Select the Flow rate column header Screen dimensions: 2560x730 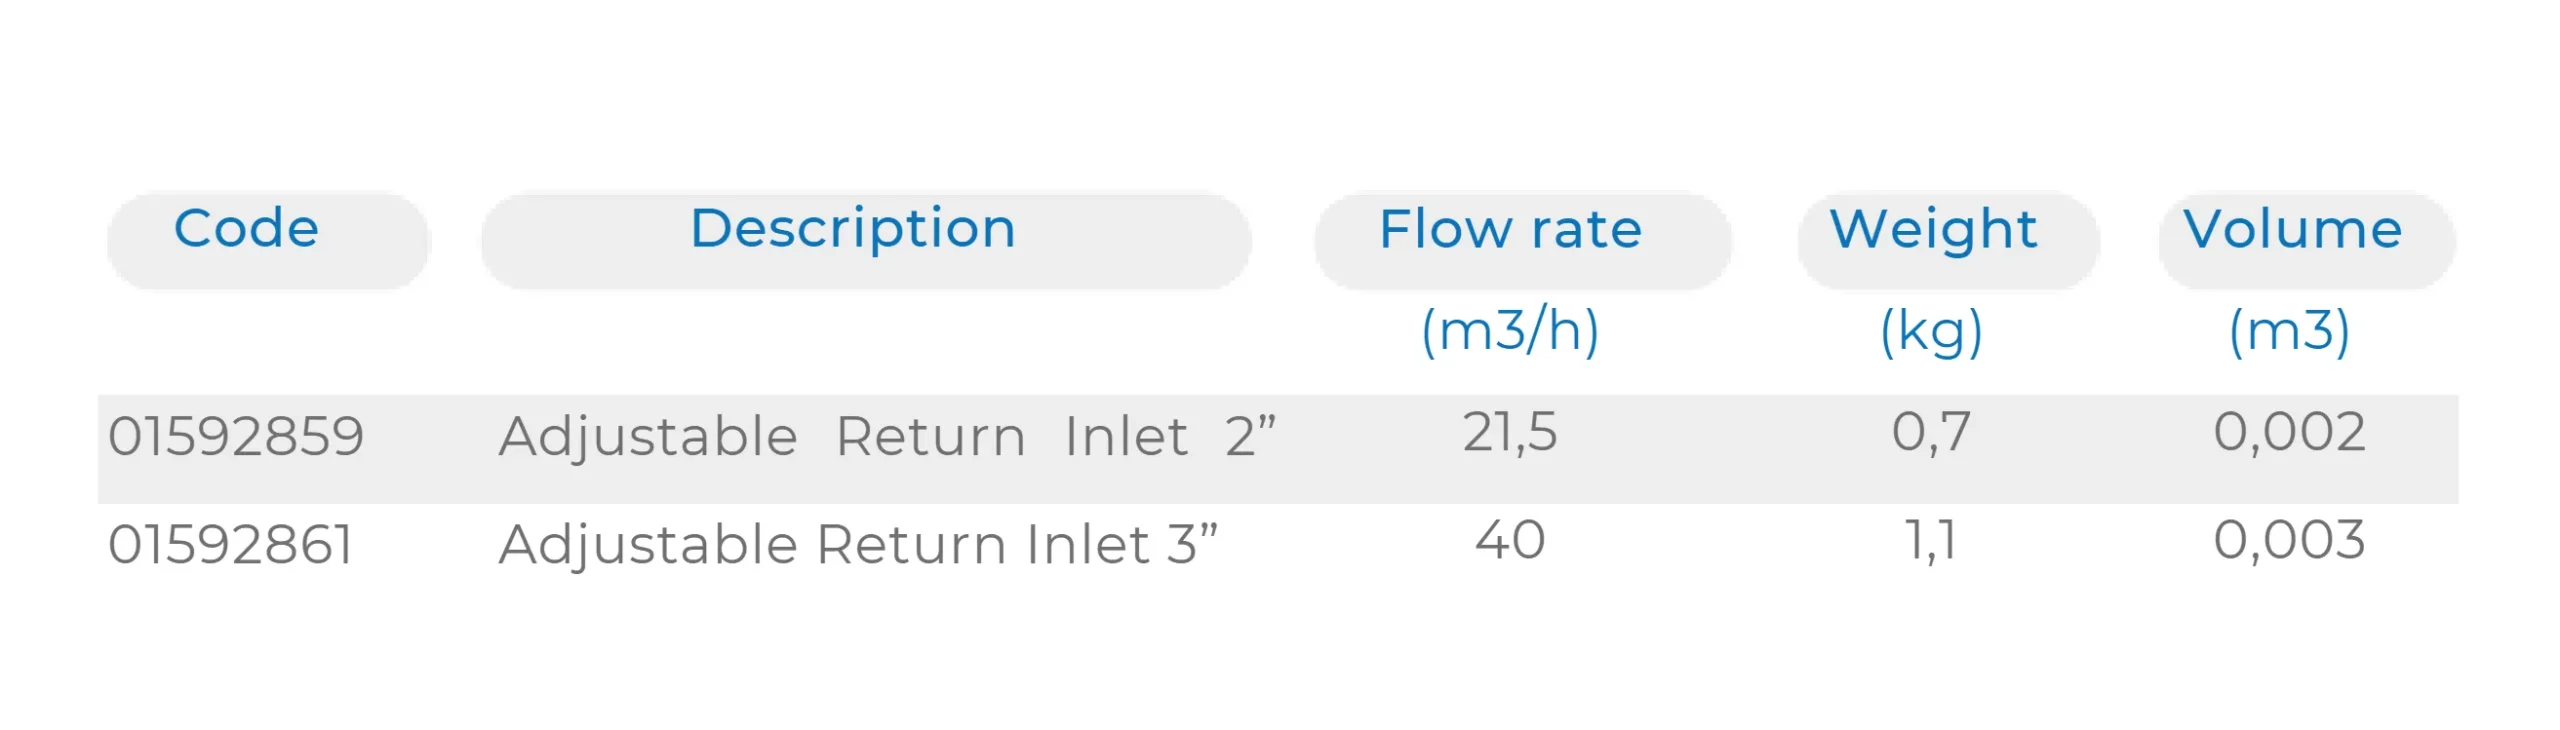coord(1510,230)
